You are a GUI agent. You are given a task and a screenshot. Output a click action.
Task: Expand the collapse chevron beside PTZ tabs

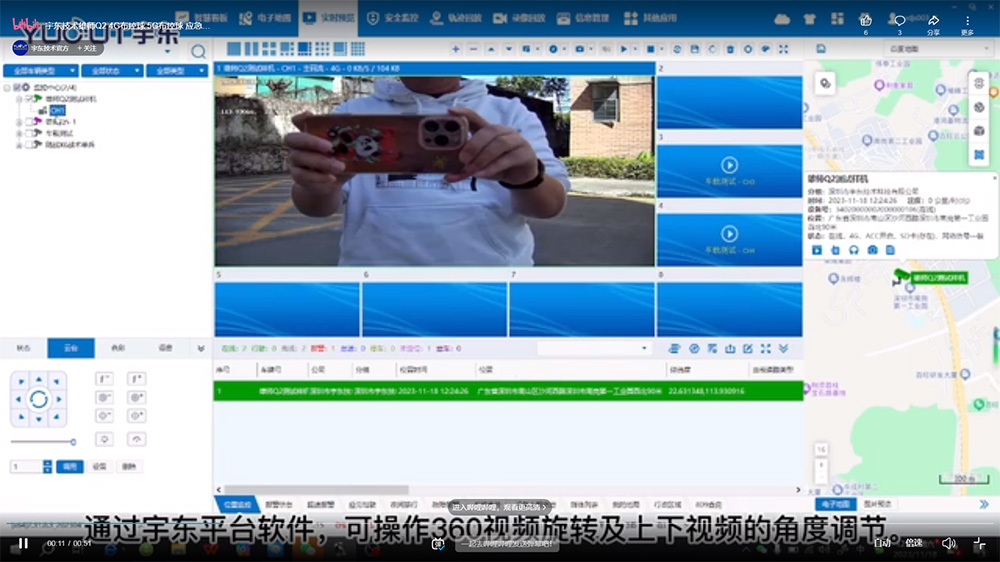[x=201, y=348]
